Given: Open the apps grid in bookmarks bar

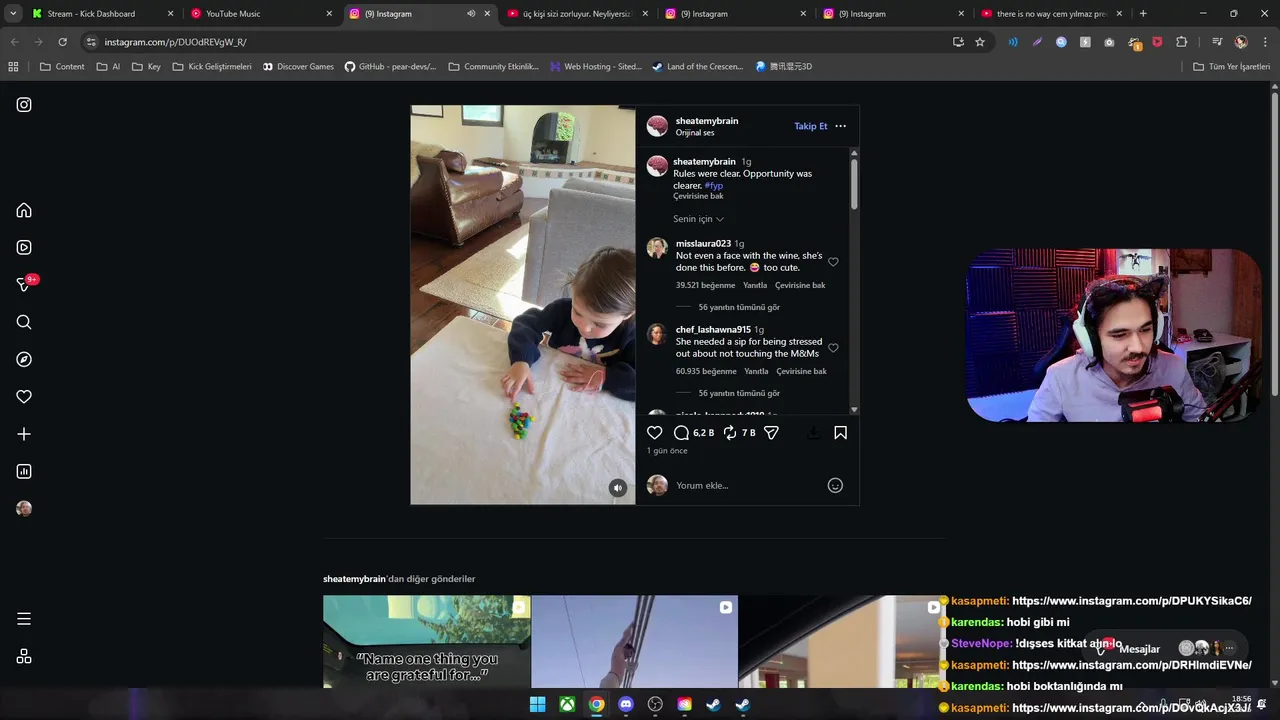Looking at the screenshot, I should click(13, 67).
